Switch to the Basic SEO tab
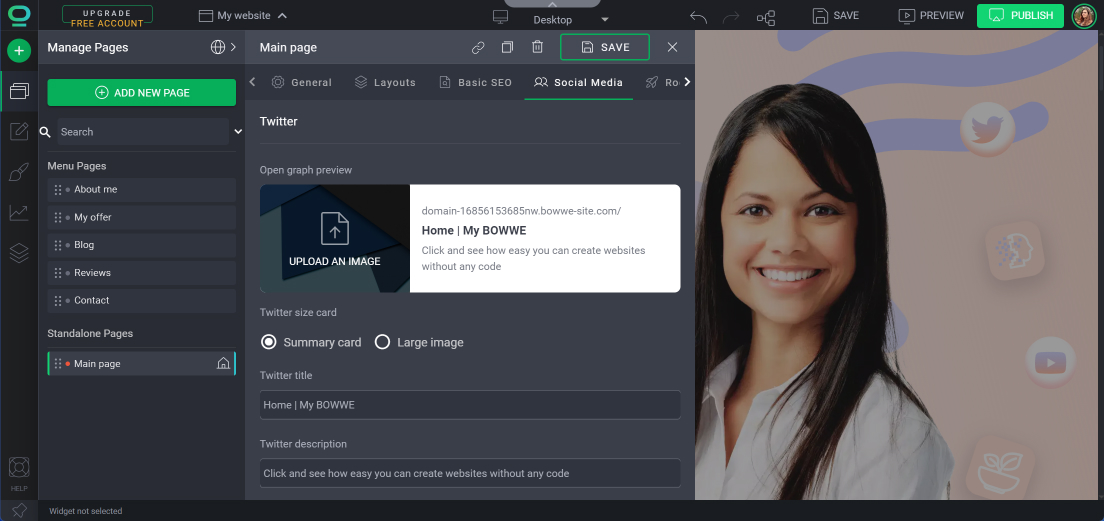Screen dimensions: 1104x521 475,82
